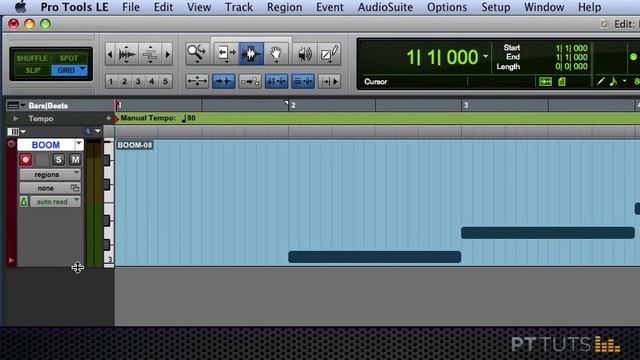Click the green metronome-like icon beside auto read
Image resolution: width=640 pixels, height=360 pixels.
[x=24, y=201]
